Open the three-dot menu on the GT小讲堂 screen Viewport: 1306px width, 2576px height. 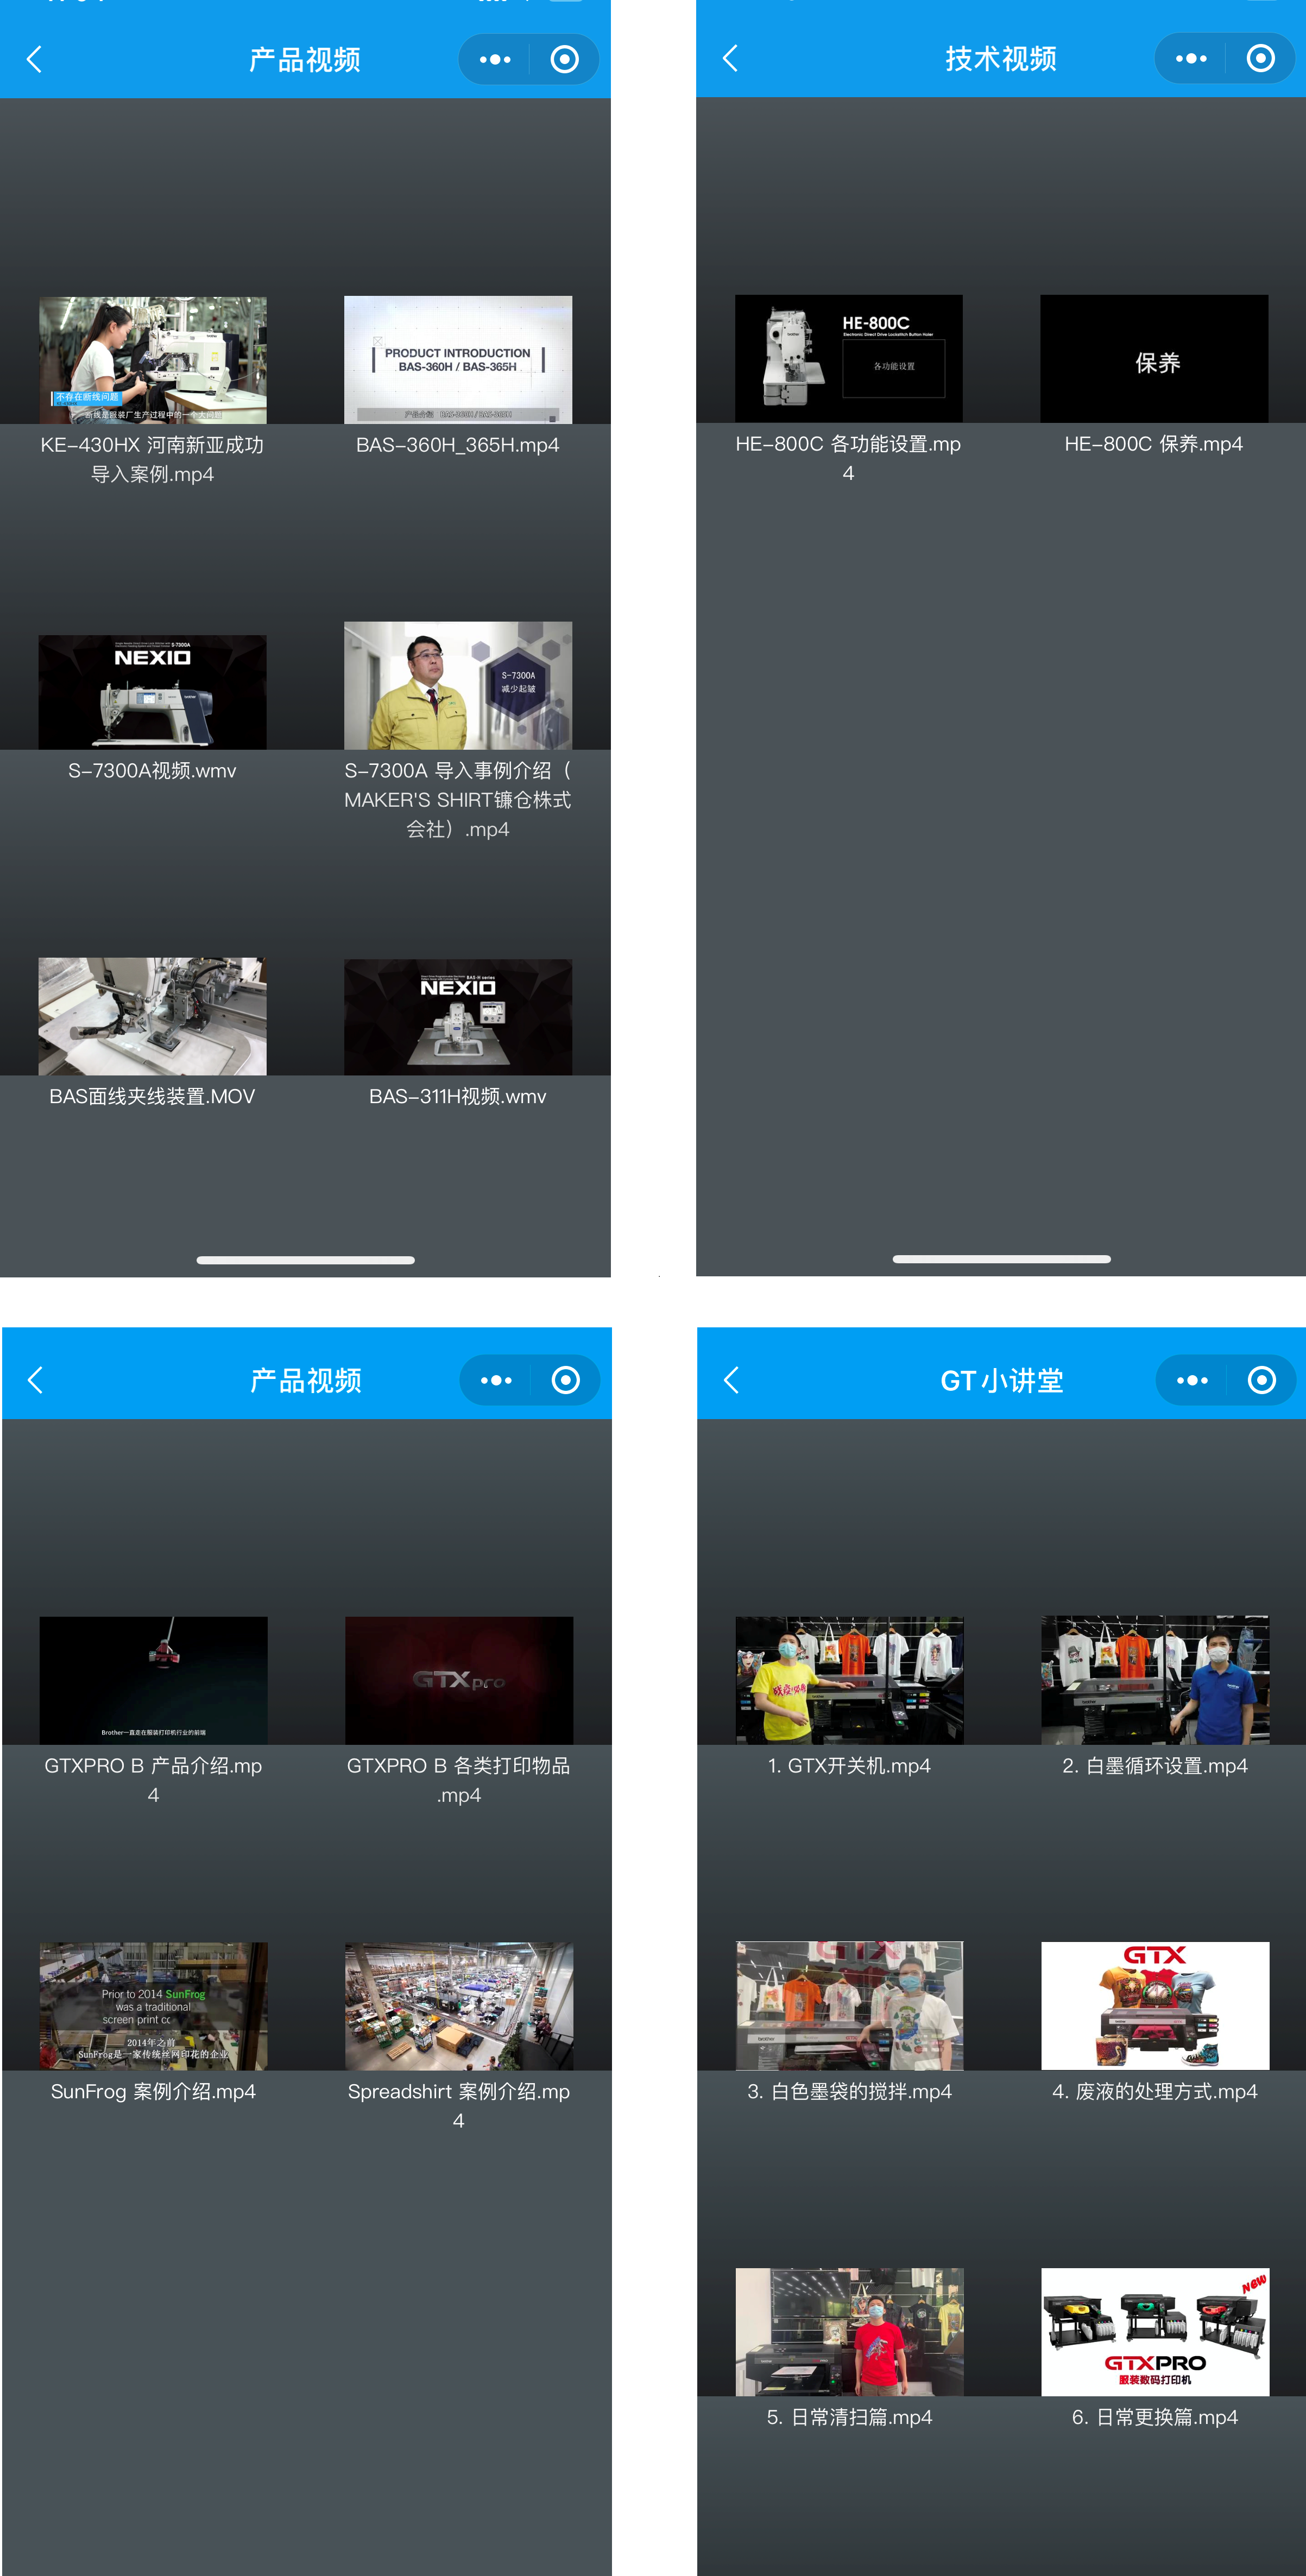tap(1191, 1380)
